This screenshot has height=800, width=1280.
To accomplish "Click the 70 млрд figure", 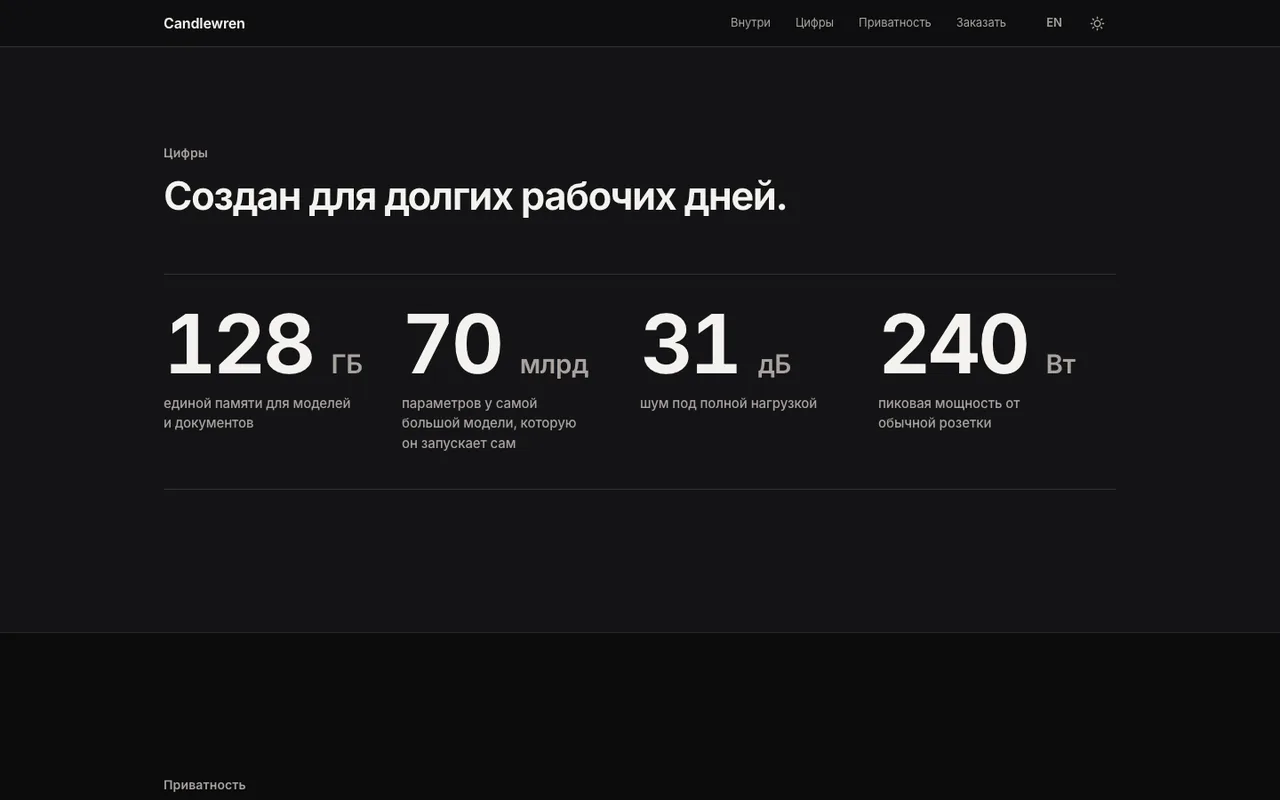I will tap(495, 344).
